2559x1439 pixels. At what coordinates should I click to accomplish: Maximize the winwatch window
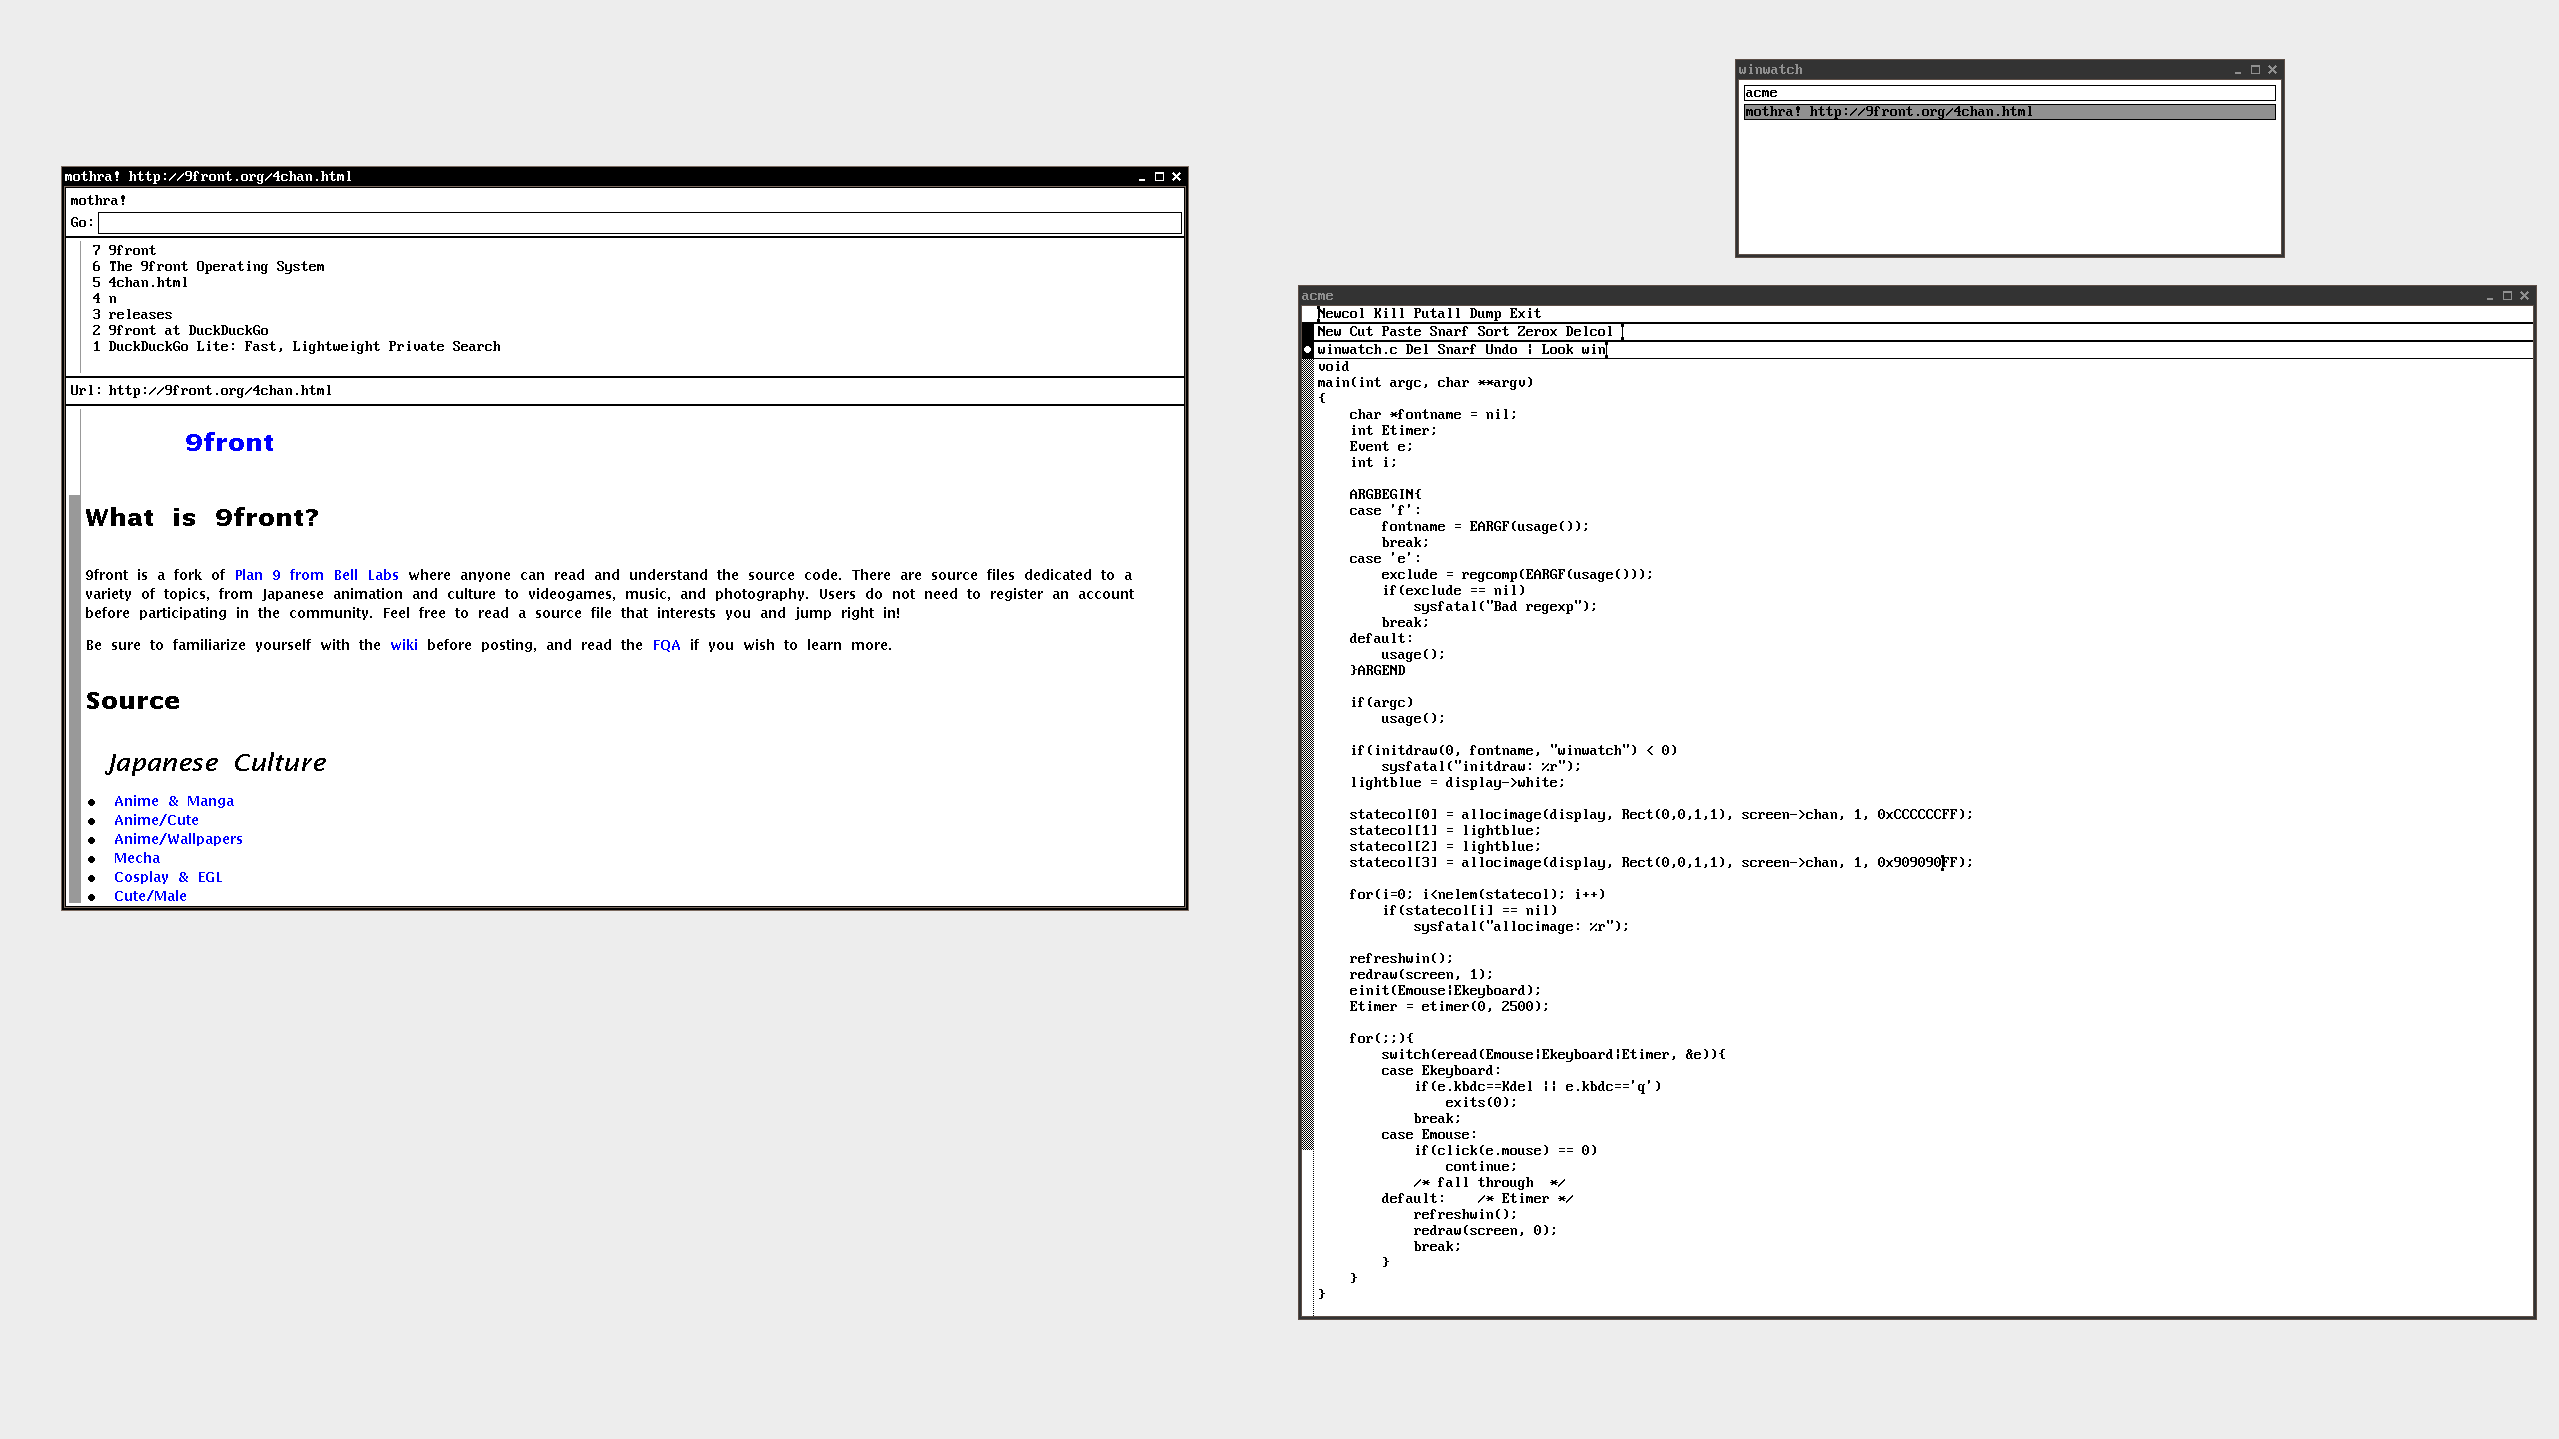2255,70
